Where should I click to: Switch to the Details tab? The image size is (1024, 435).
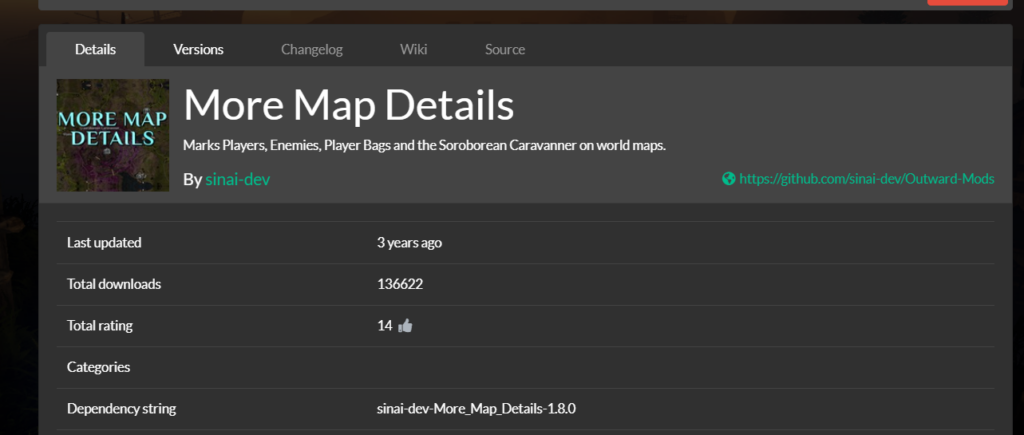[95, 50]
